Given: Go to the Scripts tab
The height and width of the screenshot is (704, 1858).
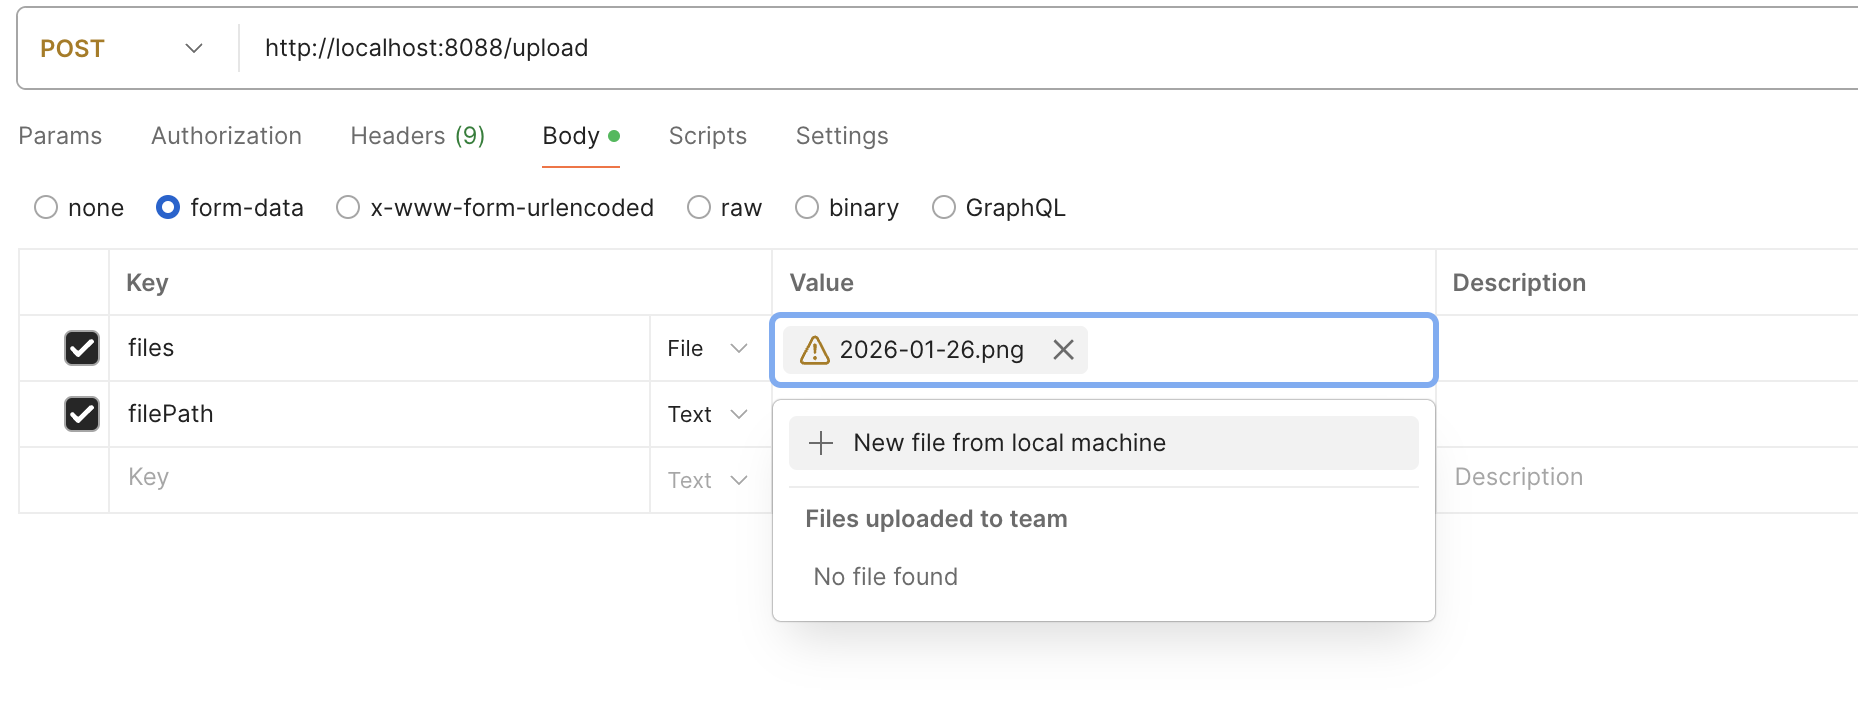Looking at the screenshot, I should point(707,136).
